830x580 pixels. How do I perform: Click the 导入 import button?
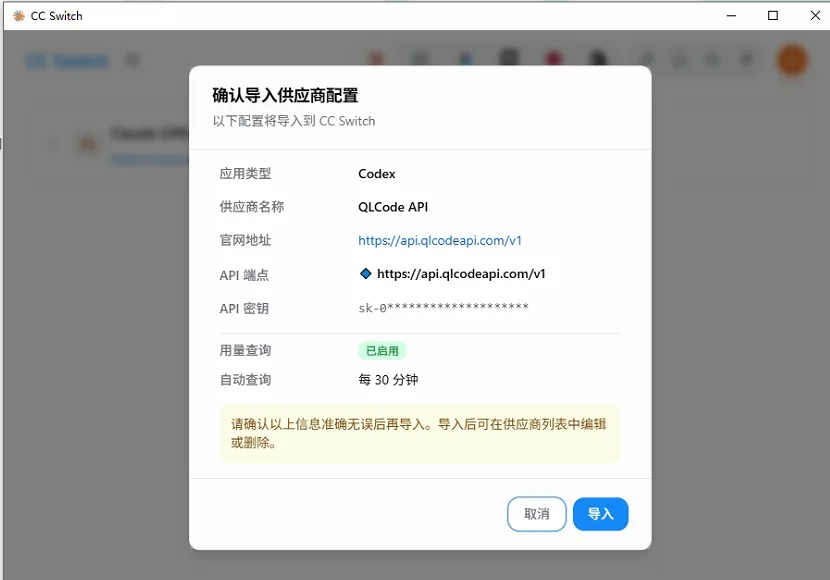(x=600, y=514)
